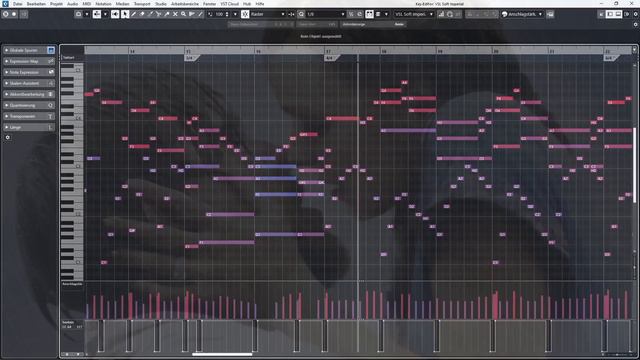Click Expression Map section icon

tap(51, 61)
